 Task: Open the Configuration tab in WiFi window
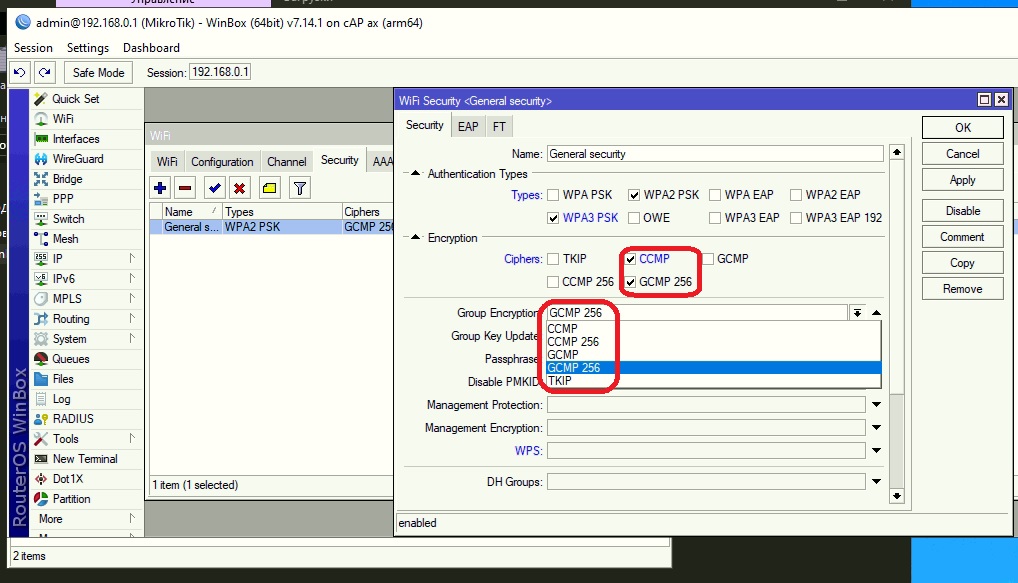(x=222, y=162)
